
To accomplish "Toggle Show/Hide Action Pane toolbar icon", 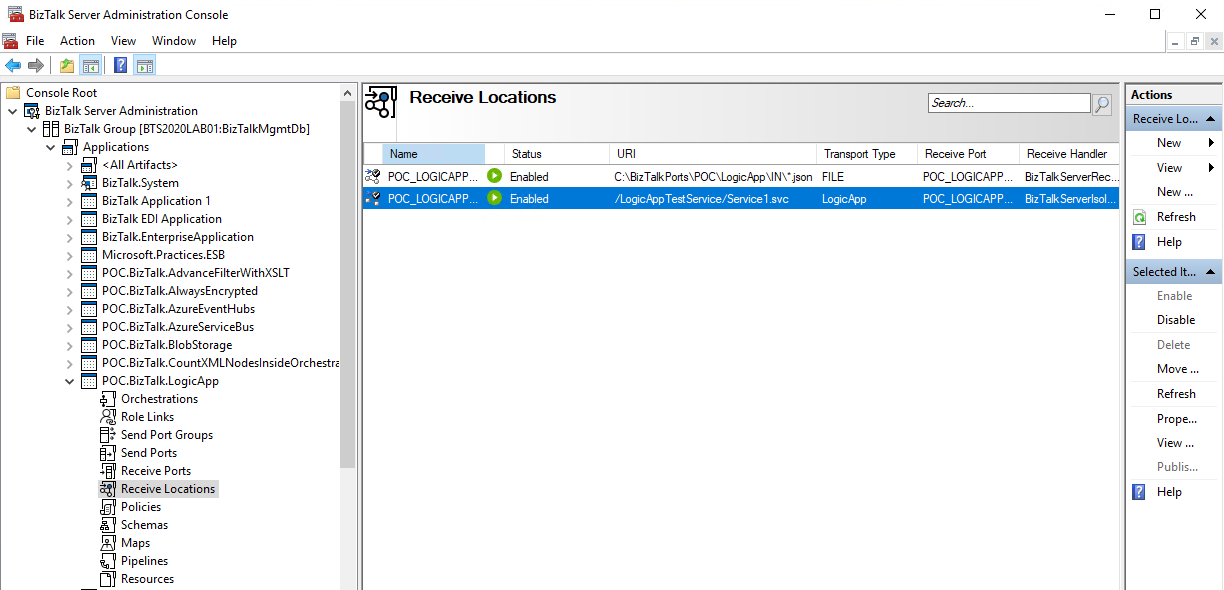I will click(145, 66).
